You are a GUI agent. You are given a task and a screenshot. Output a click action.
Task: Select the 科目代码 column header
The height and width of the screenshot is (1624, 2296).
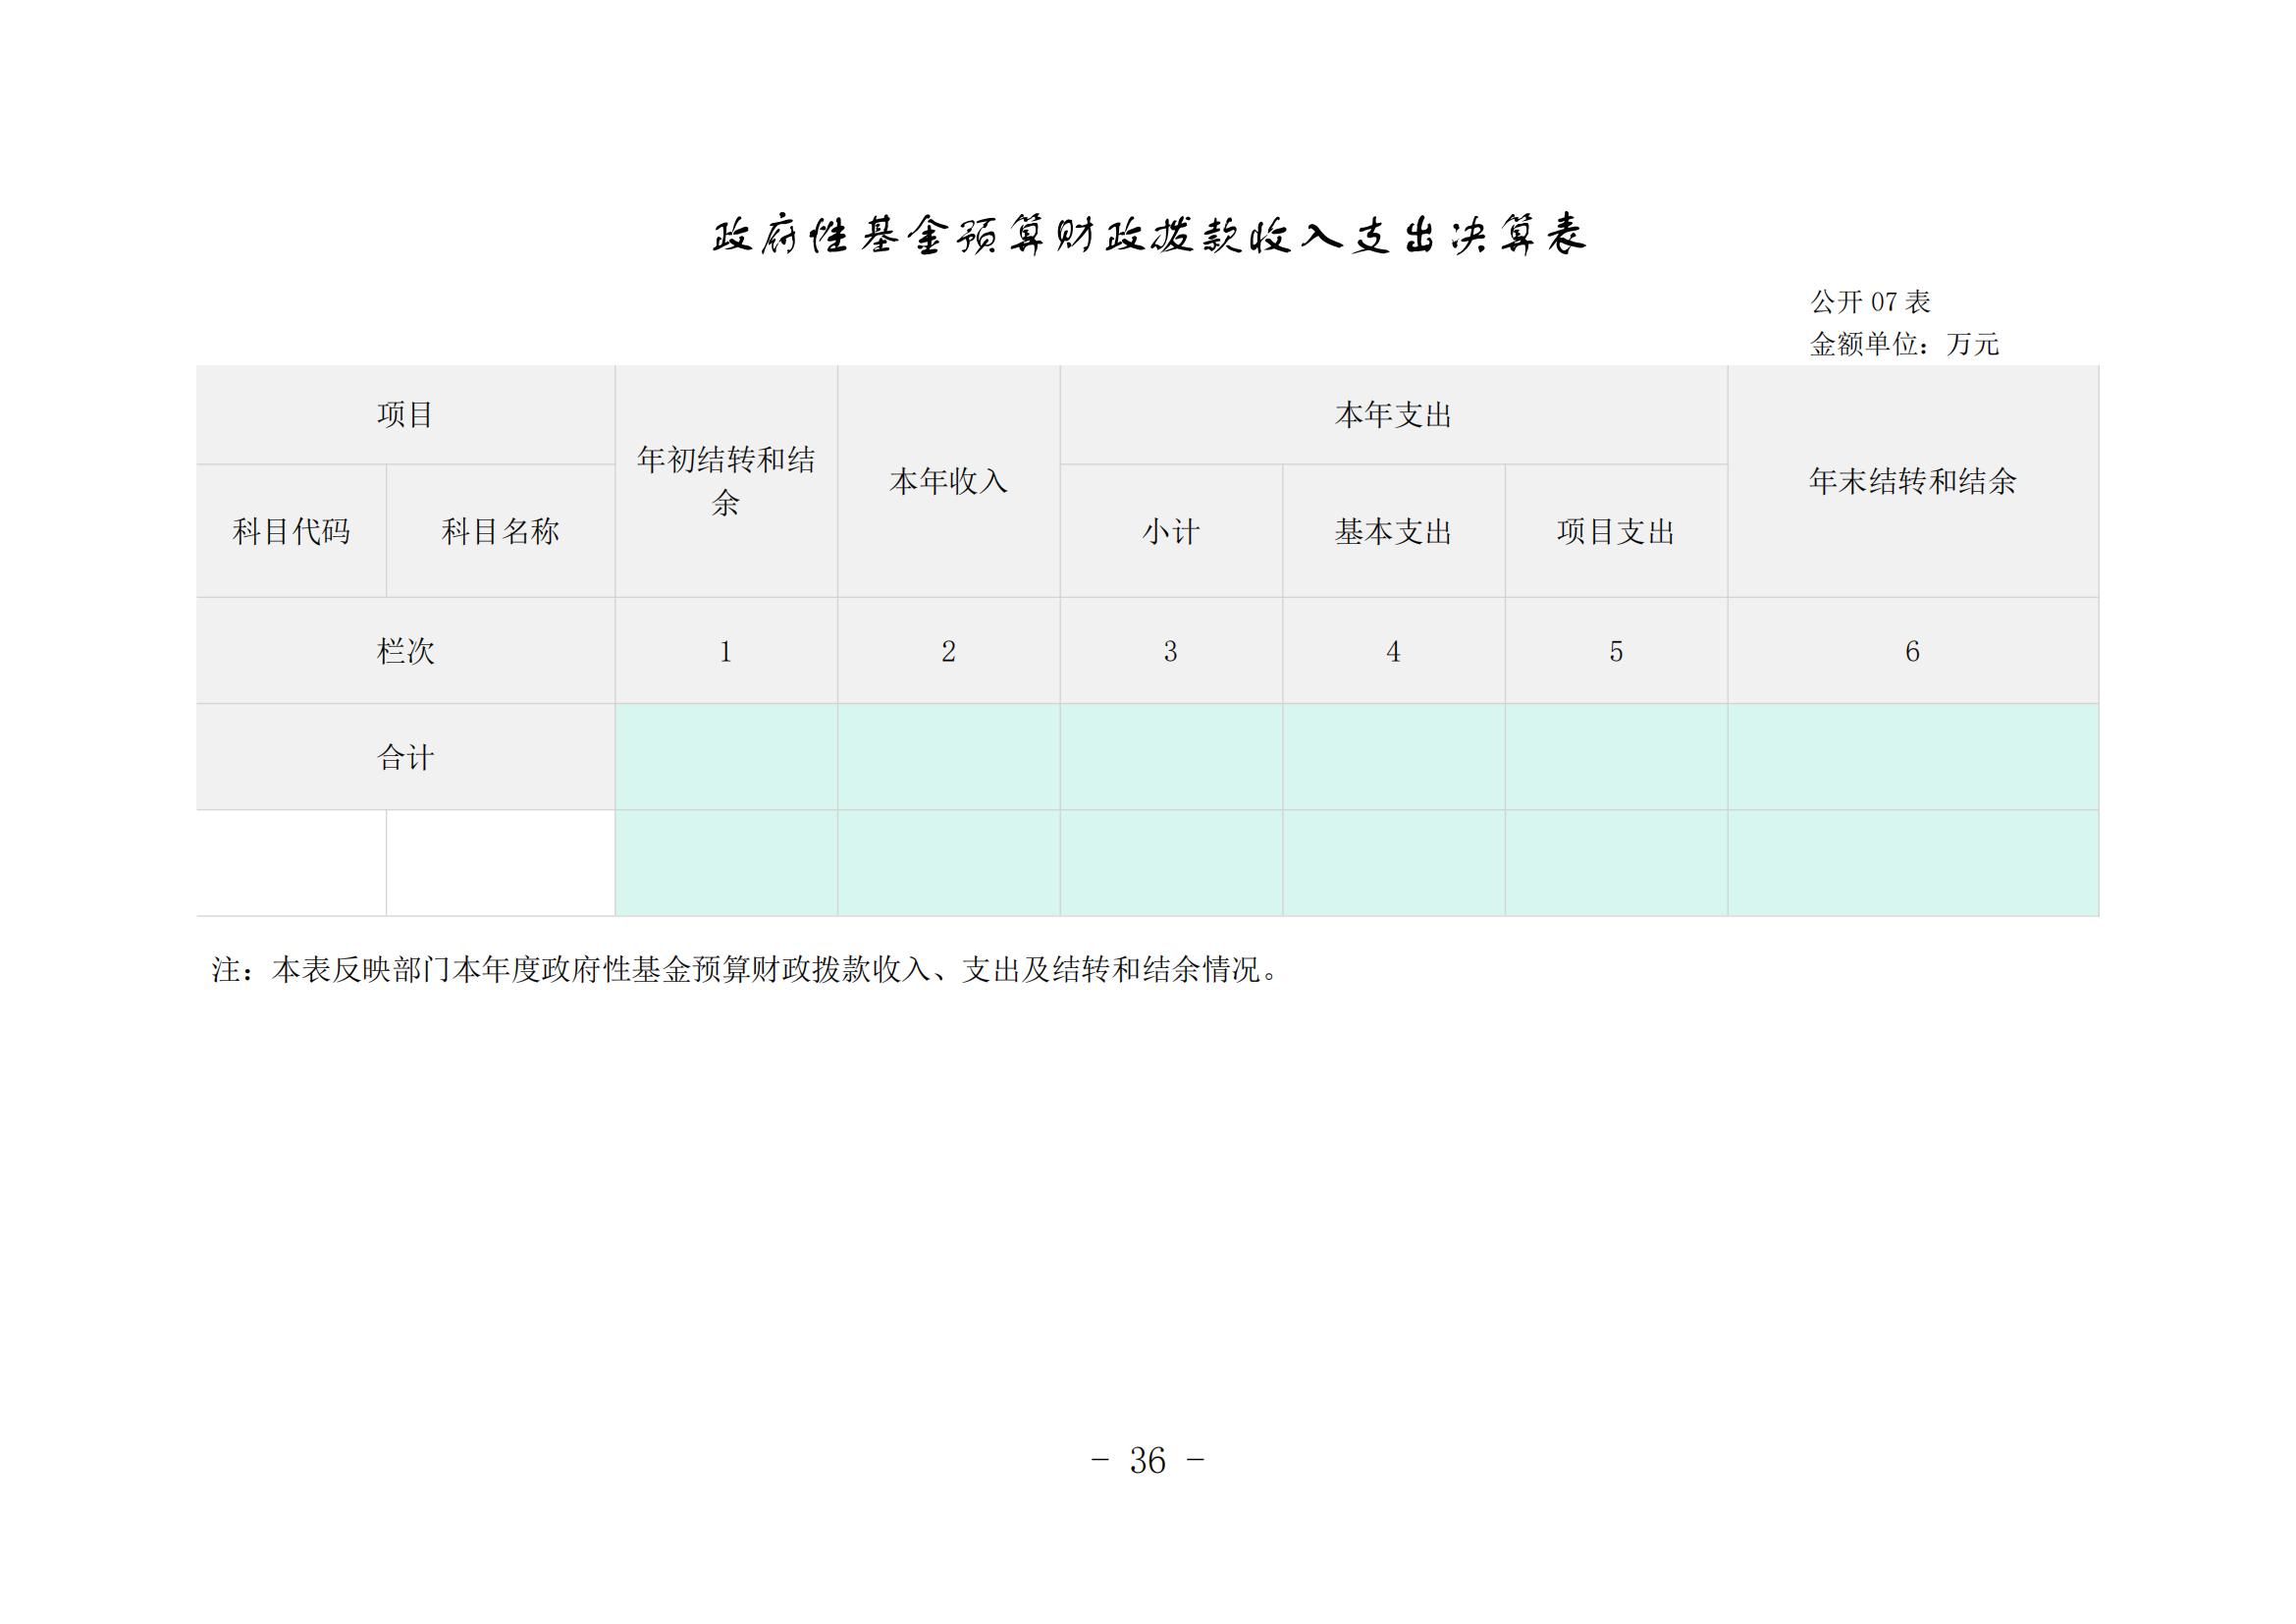click(x=291, y=531)
